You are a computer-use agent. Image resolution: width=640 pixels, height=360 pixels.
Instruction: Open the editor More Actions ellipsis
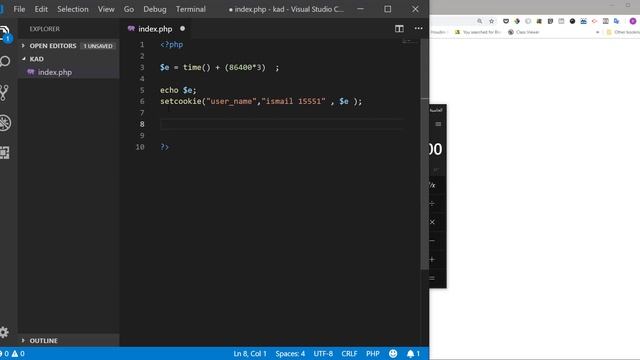point(418,29)
